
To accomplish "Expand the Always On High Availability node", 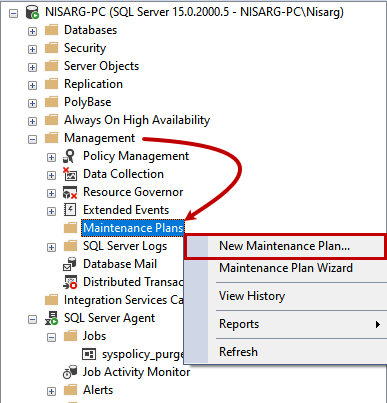I will click(x=32, y=122).
